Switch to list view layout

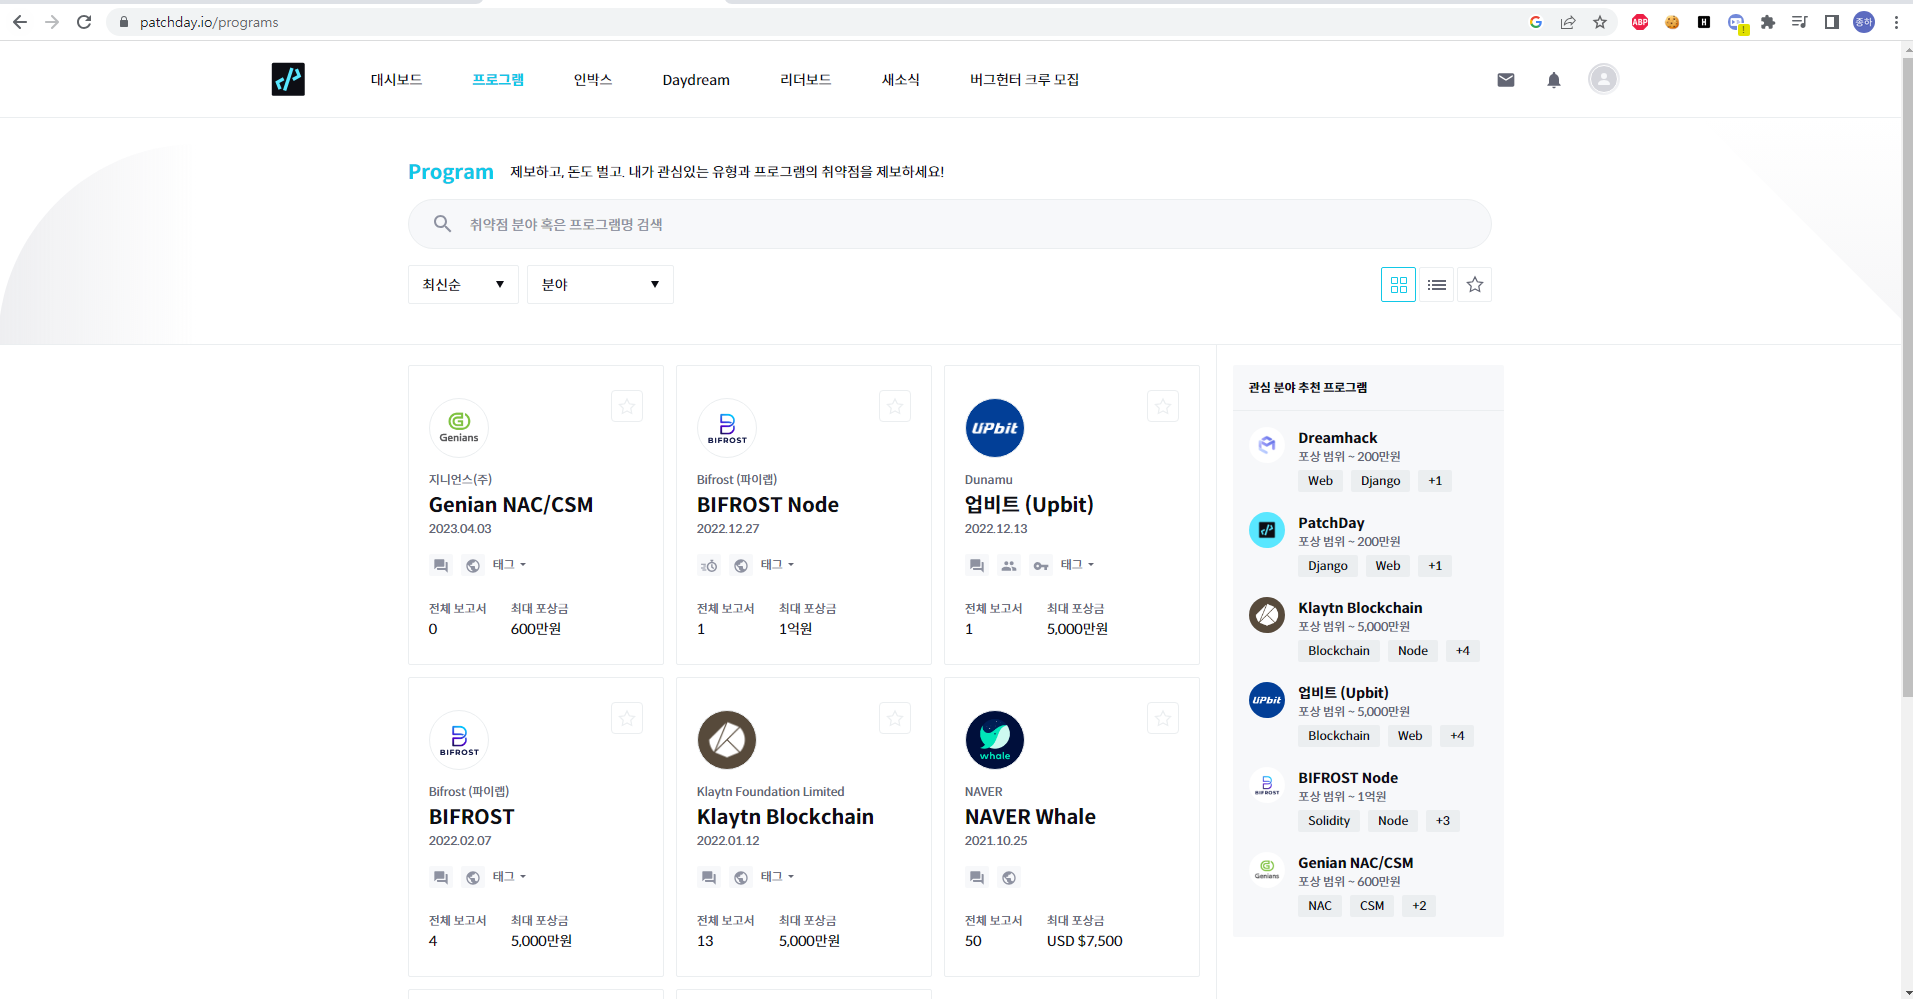pyautogui.click(x=1437, y=285)
